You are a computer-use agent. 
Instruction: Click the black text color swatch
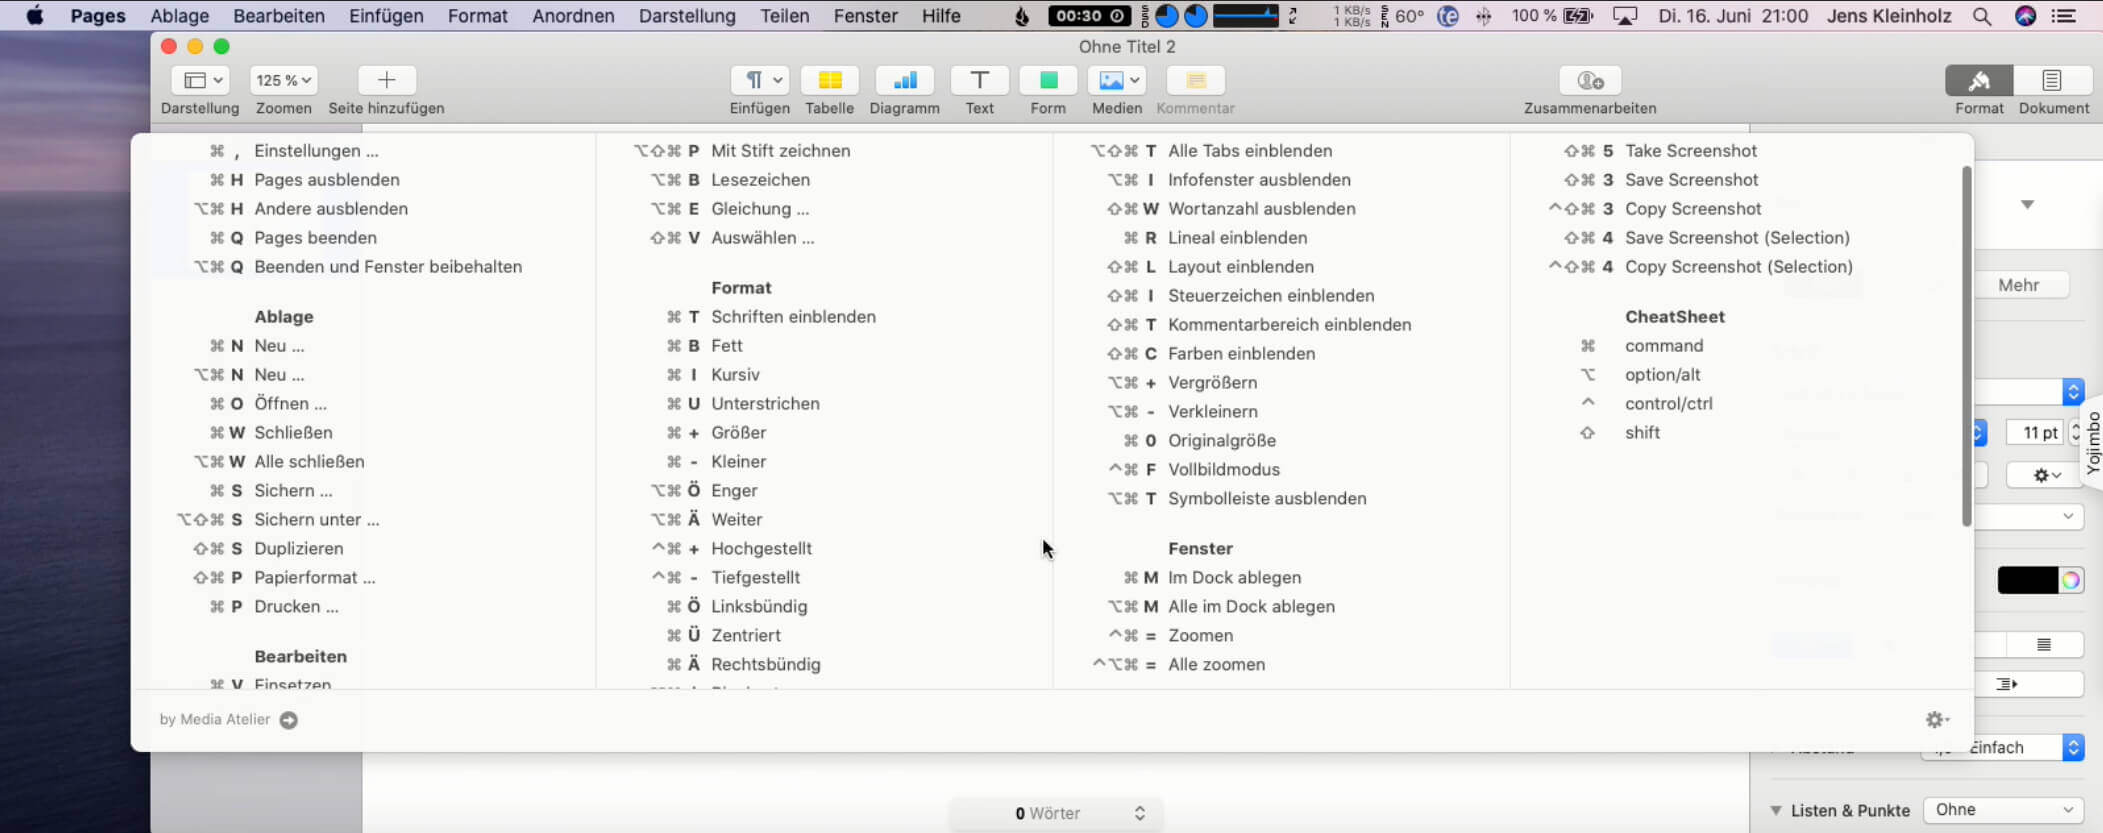click(x=2027, y=580)
